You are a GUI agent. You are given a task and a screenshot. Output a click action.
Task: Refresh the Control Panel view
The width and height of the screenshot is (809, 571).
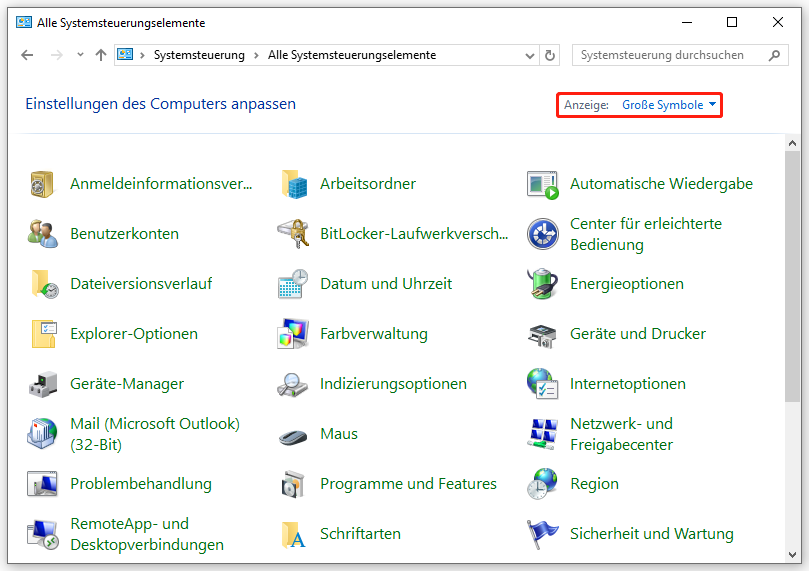tap(550, 55)
